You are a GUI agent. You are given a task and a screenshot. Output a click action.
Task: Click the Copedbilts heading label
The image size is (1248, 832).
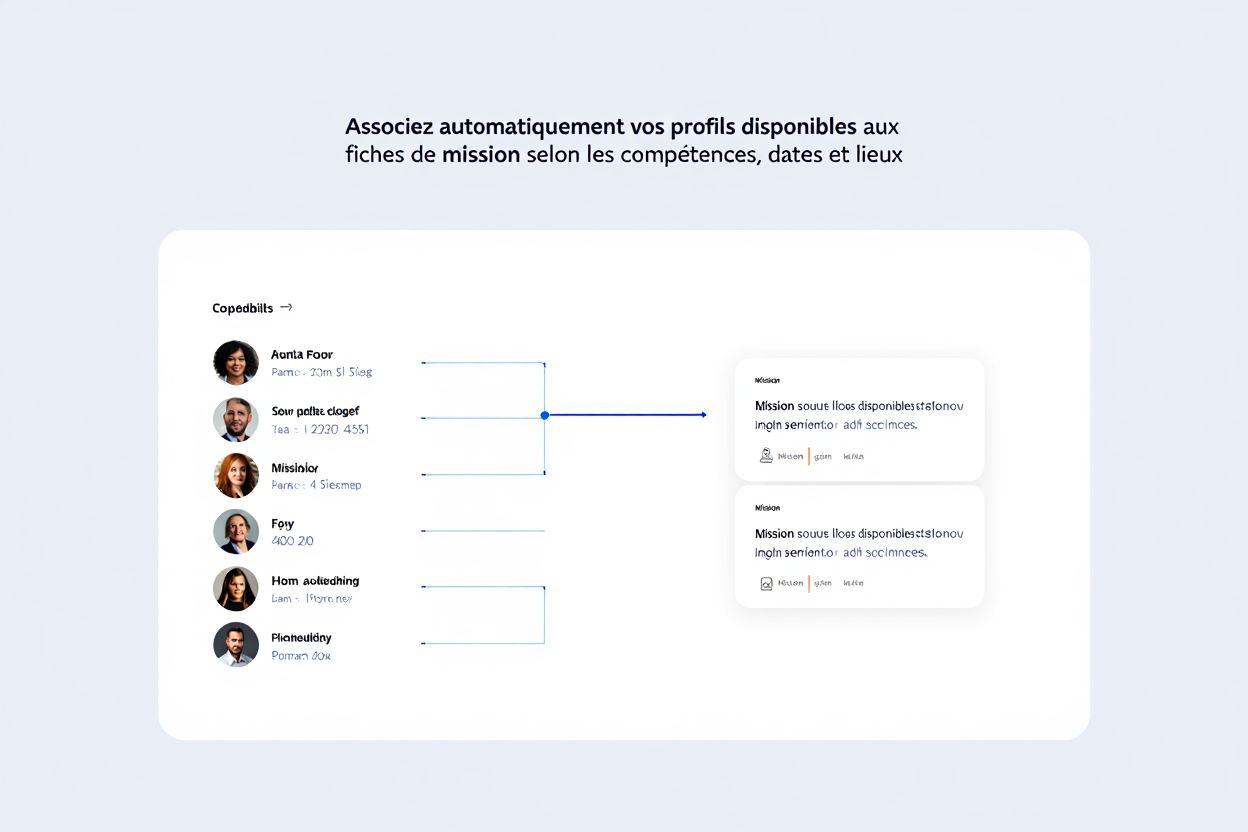point(242,308)
